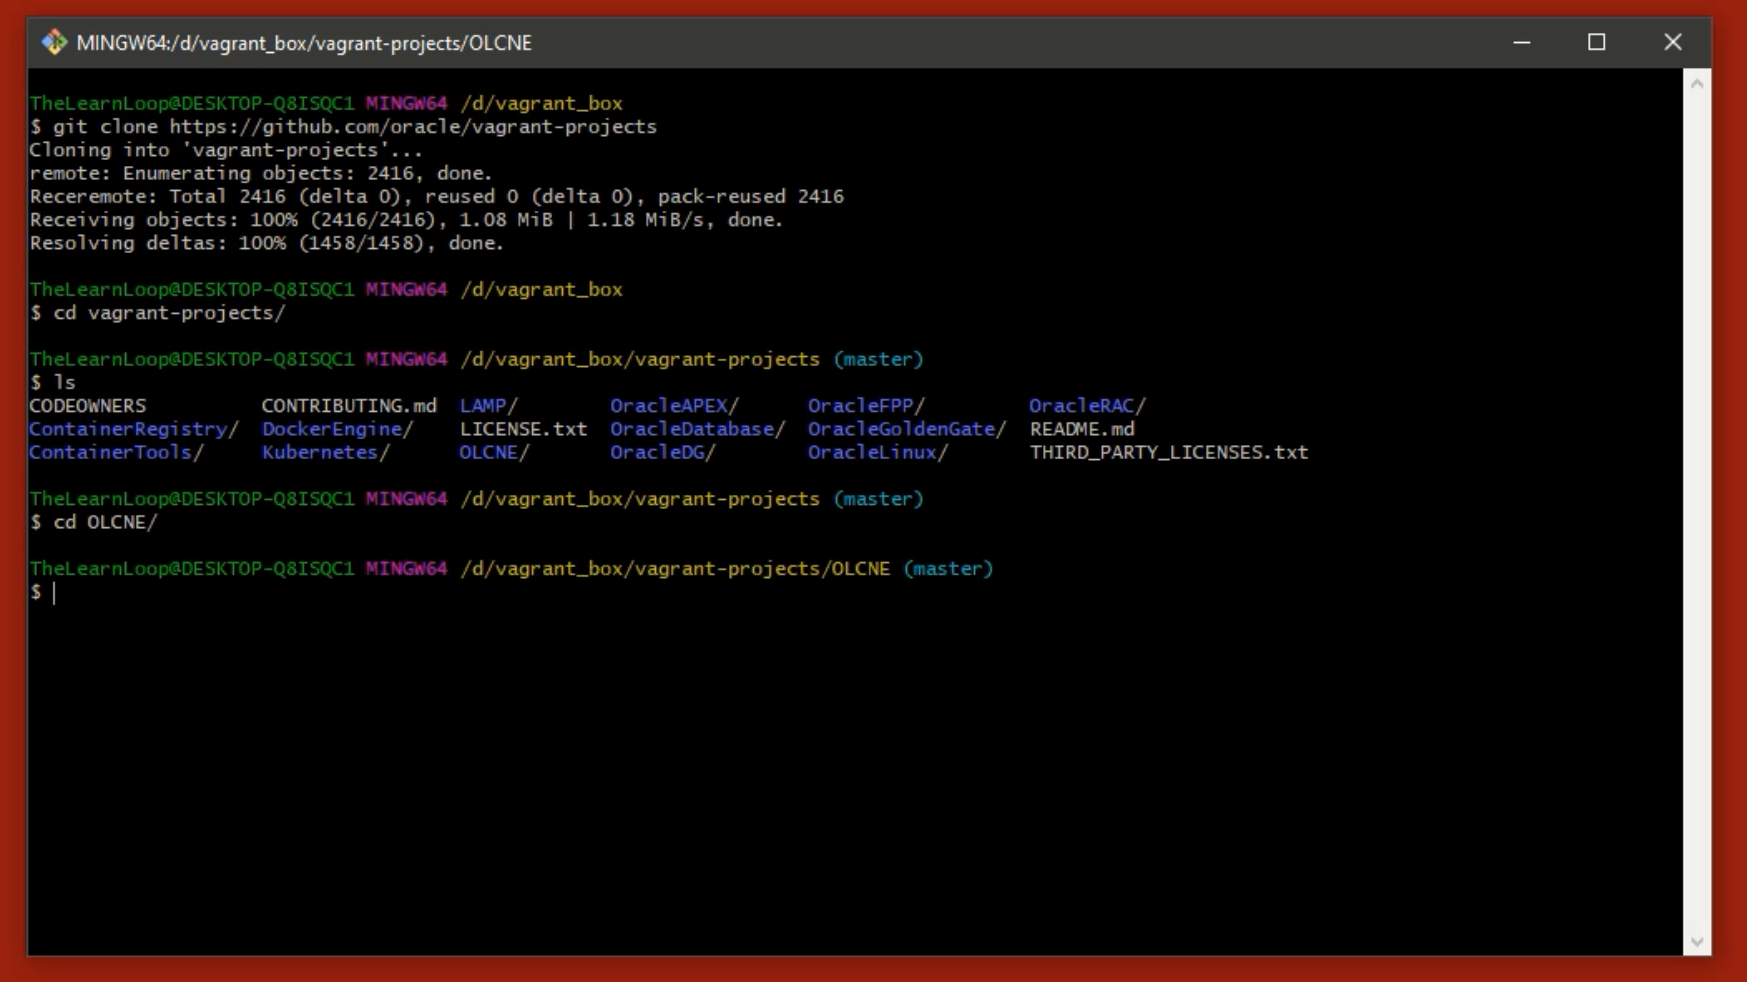Click the vertical scrollbar track
Screen dimensions: 1747x982
(x=1696, y=500)
